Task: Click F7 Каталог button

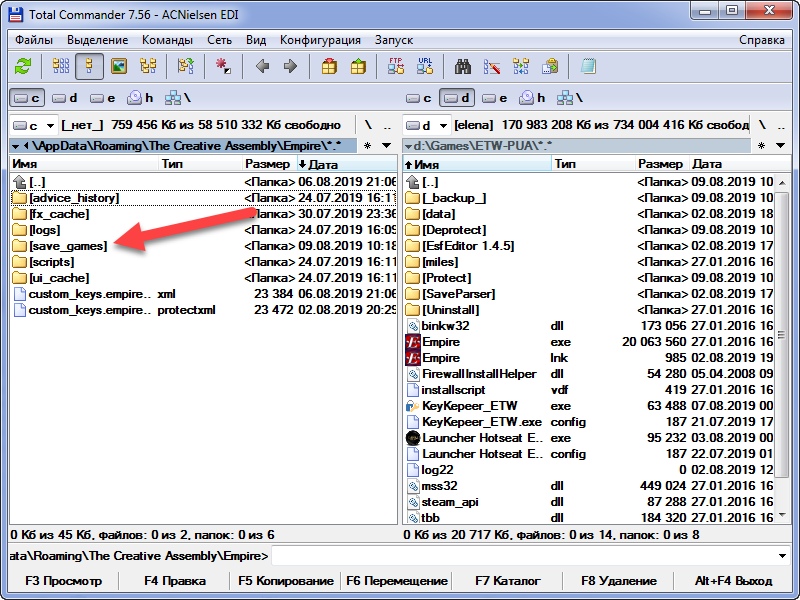Action: 508,581
